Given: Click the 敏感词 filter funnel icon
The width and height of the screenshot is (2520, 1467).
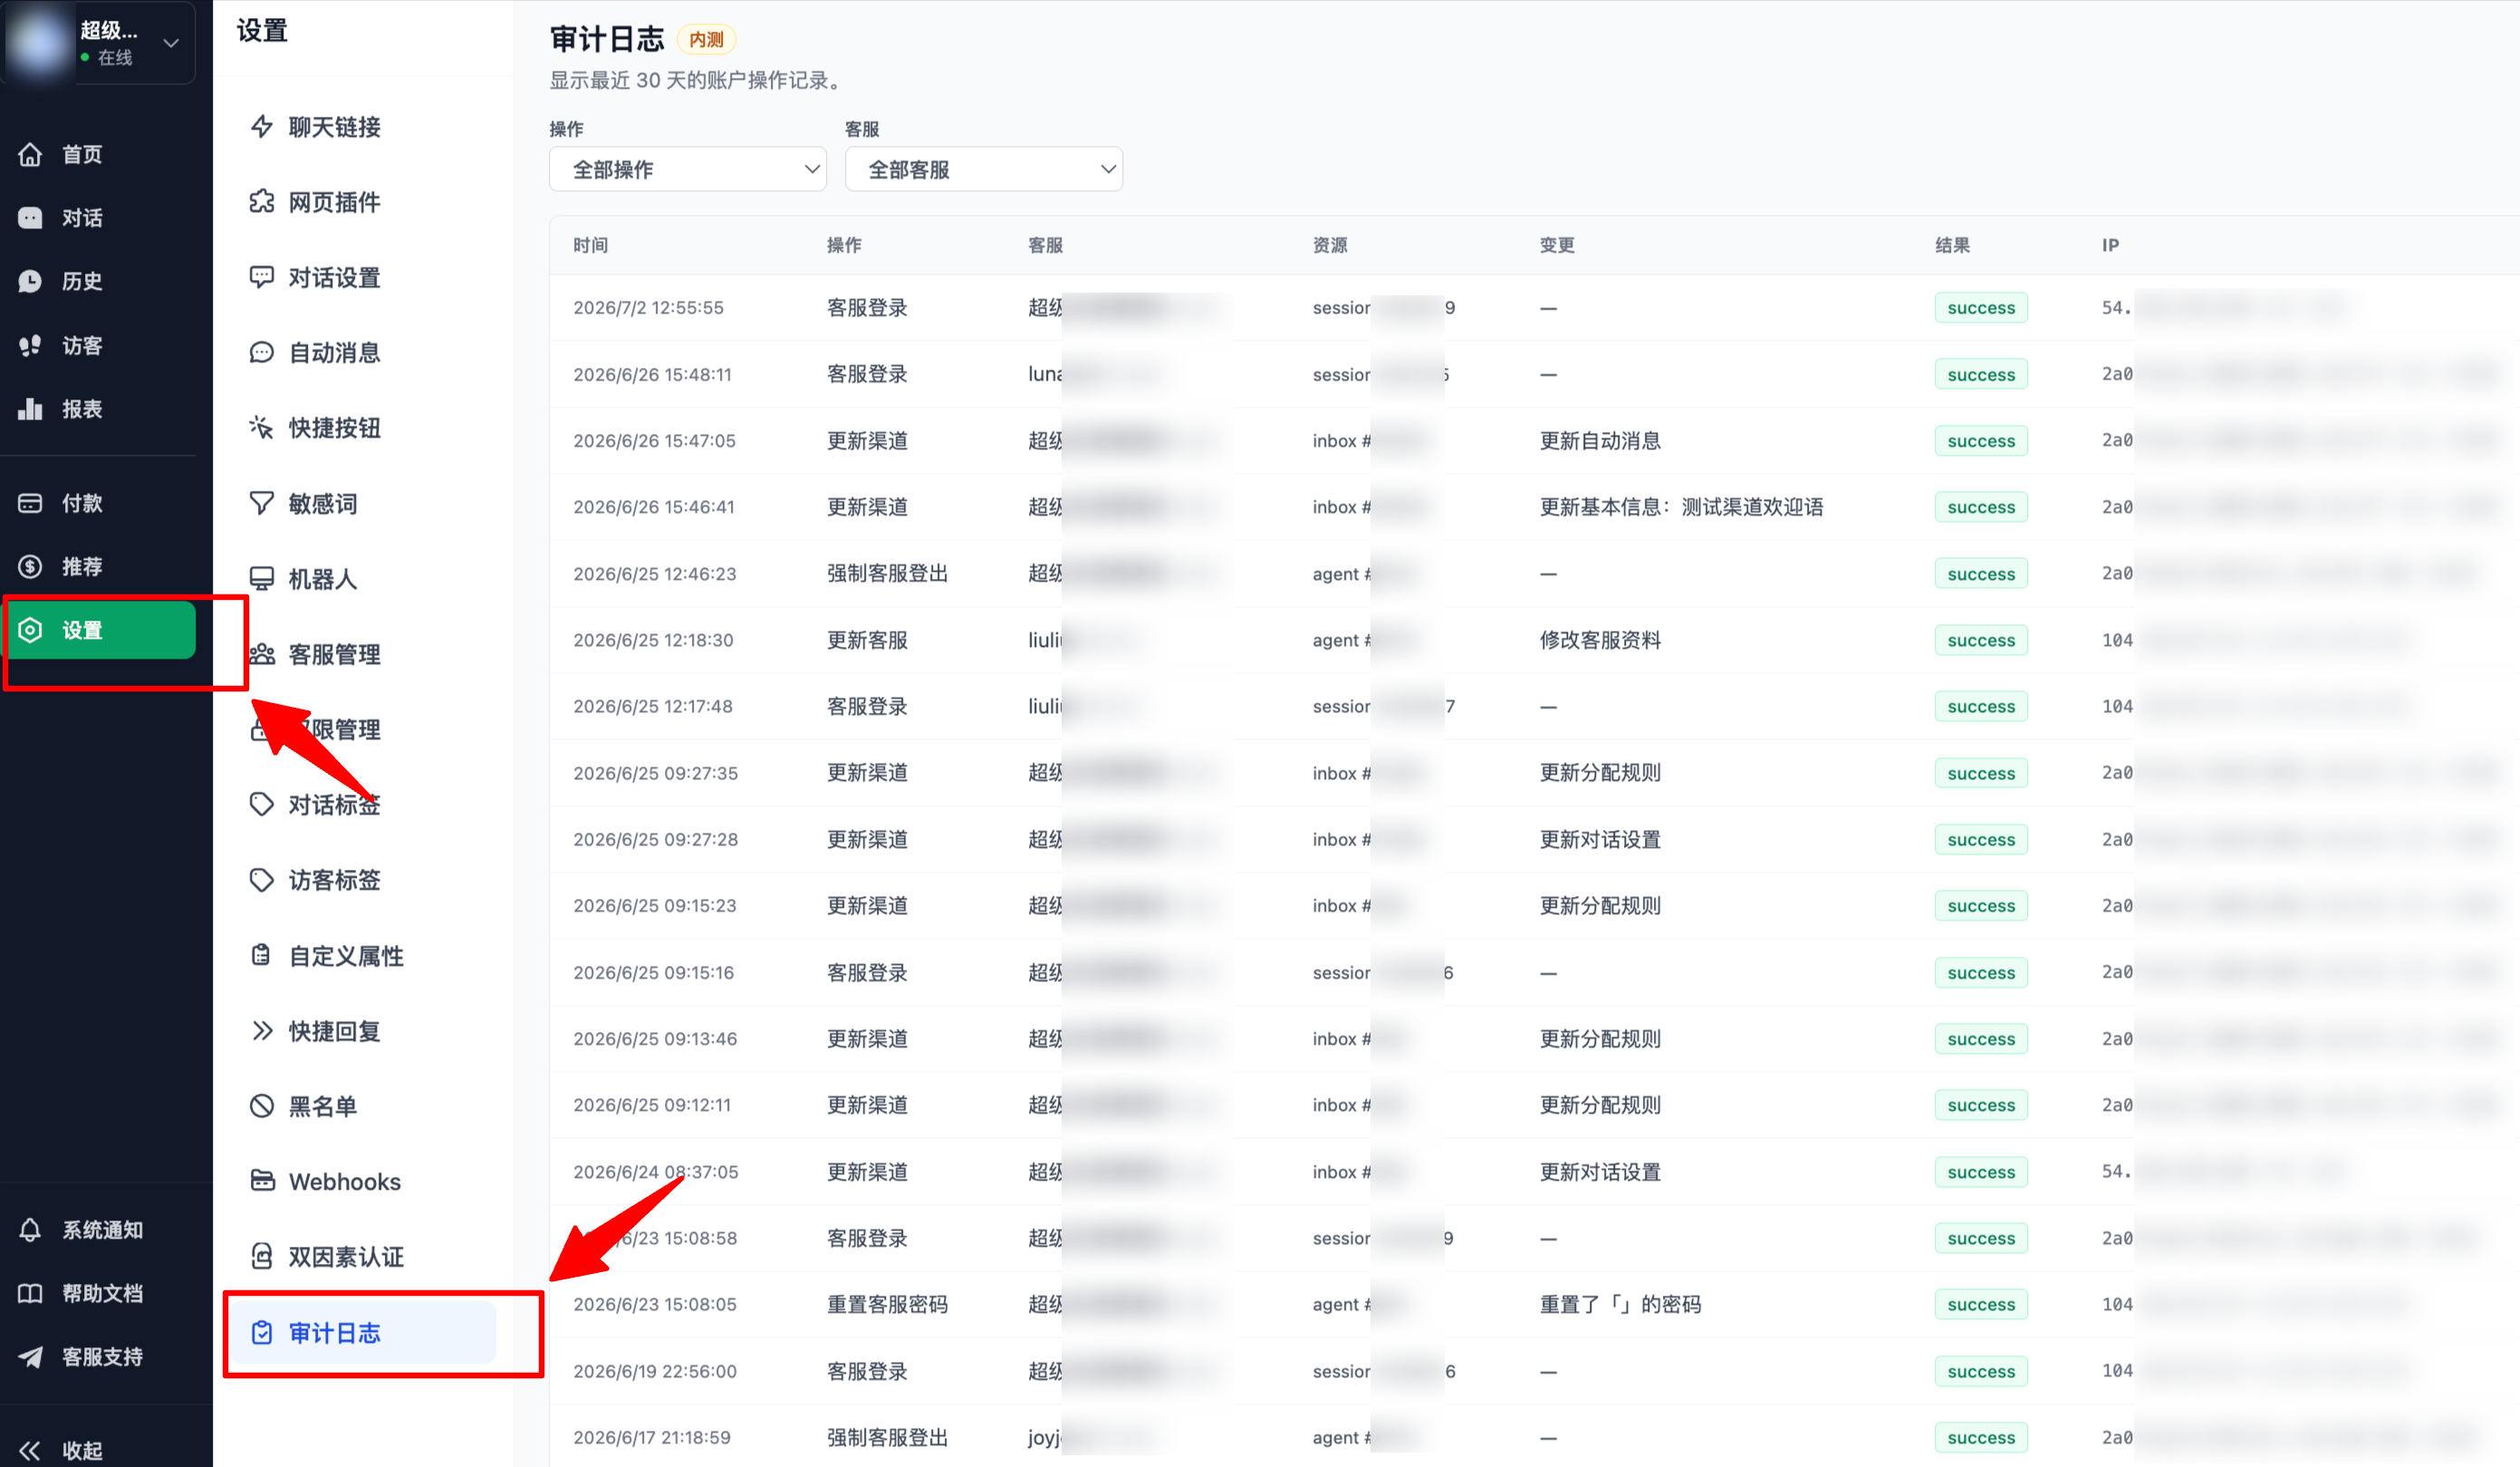Looking at the screenshot, I should point(262,503).
